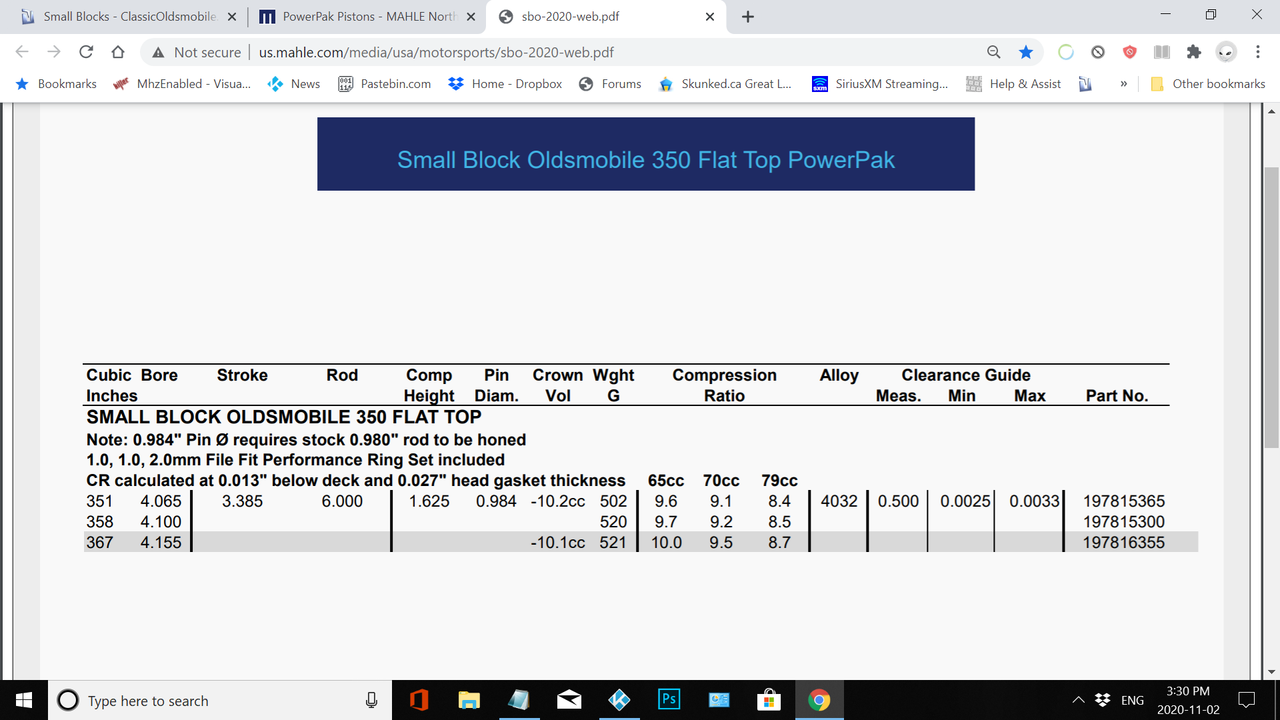
Task: Reload the current PDF page
Action: point(86,52)
